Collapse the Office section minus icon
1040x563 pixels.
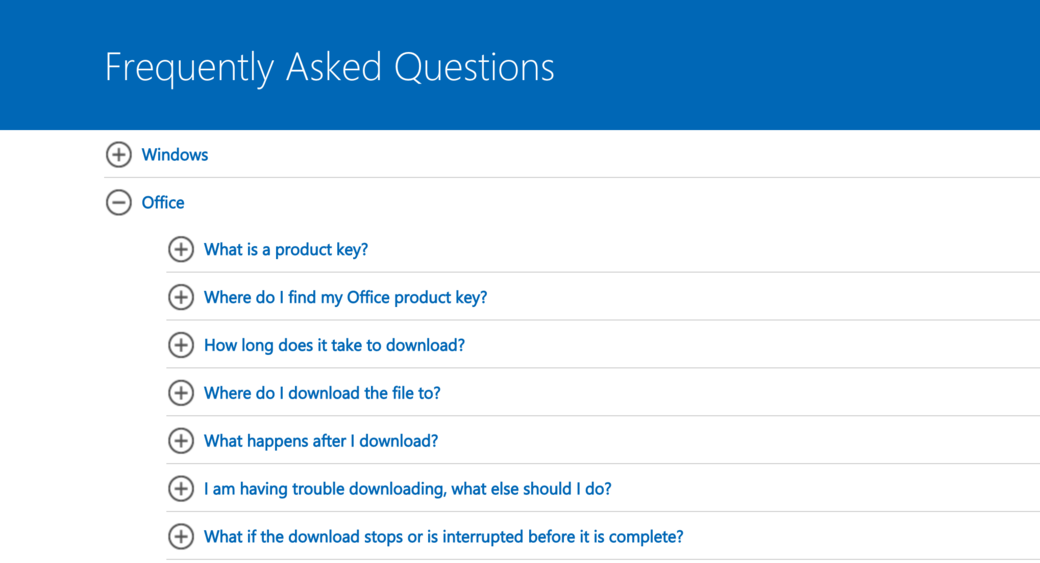coord(118,203)
